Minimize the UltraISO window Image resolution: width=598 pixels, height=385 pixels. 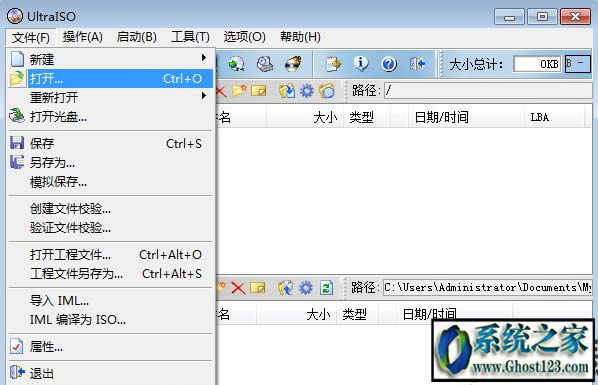pos(509,17)
